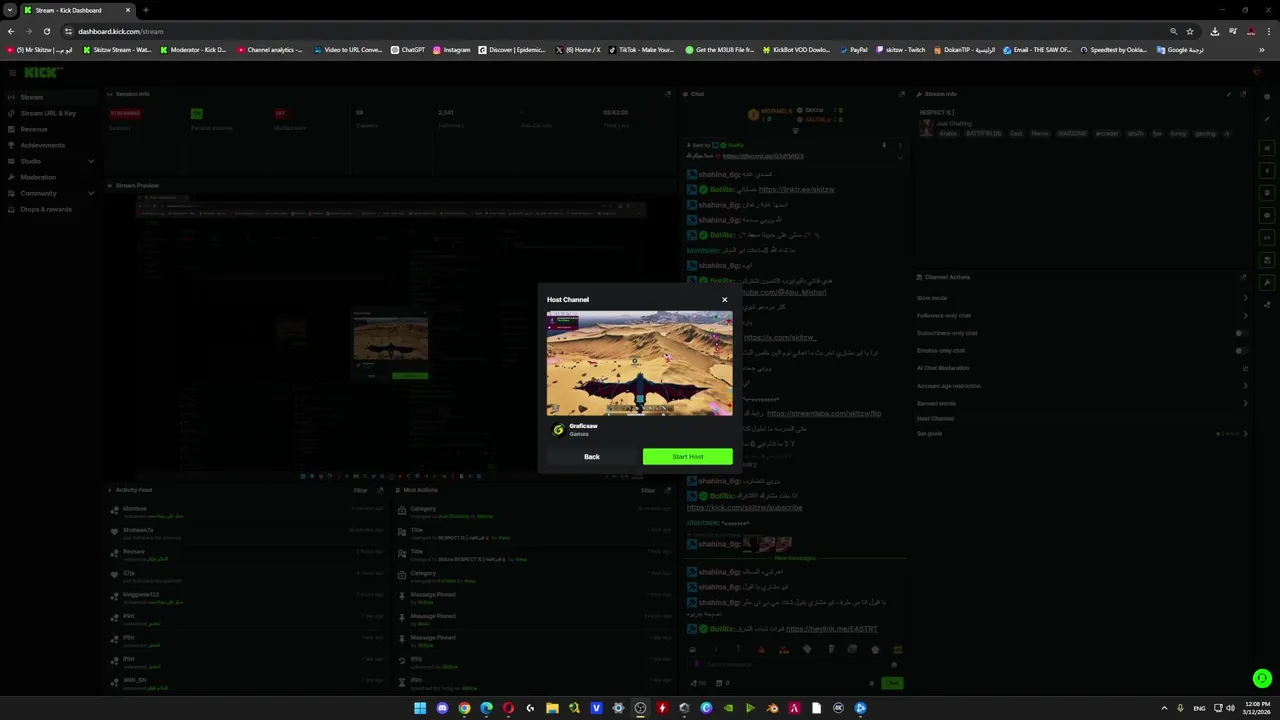The image size is (1280, 720).
Task: Toggle Emotes-only chat switch
Action: coord(1241,351)
